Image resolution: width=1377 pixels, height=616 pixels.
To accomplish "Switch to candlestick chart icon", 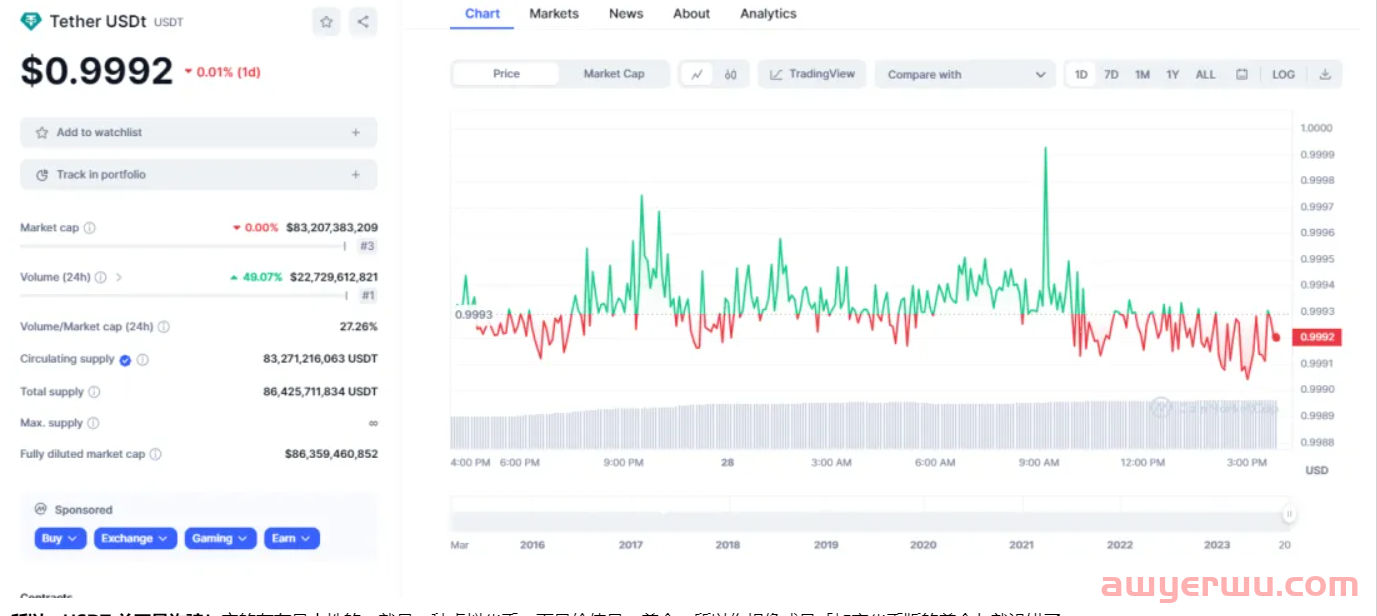I will (x=731, y=74).
